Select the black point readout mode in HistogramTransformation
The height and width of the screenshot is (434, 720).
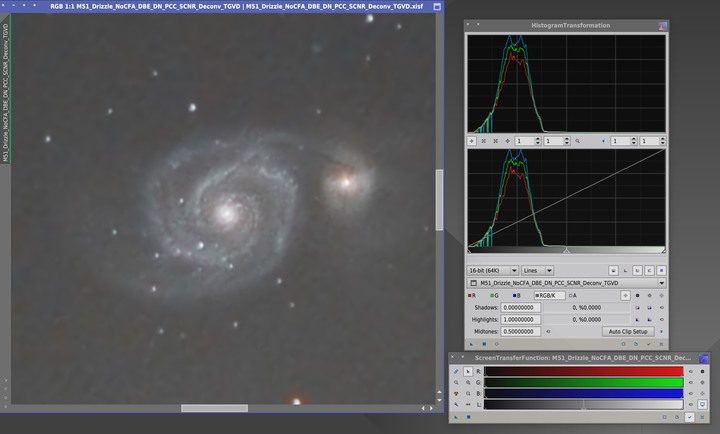tap(637, 296)
